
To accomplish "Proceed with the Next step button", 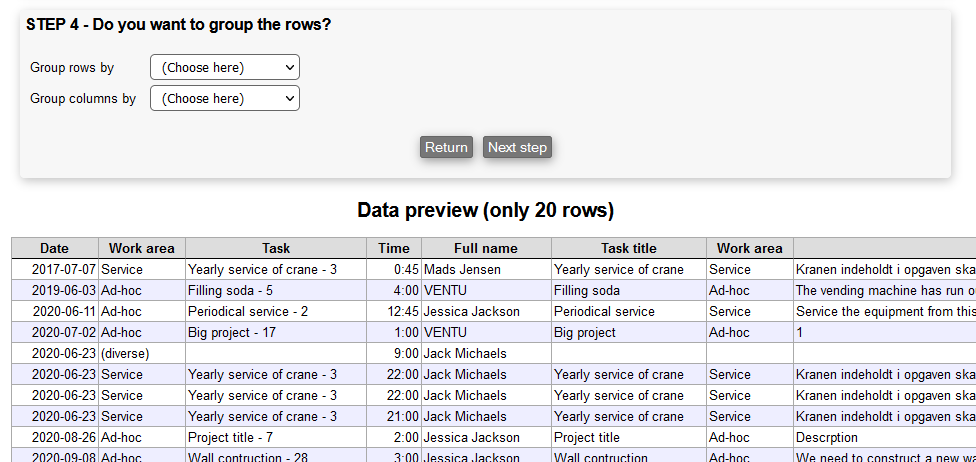I will [x=517, y=147].
